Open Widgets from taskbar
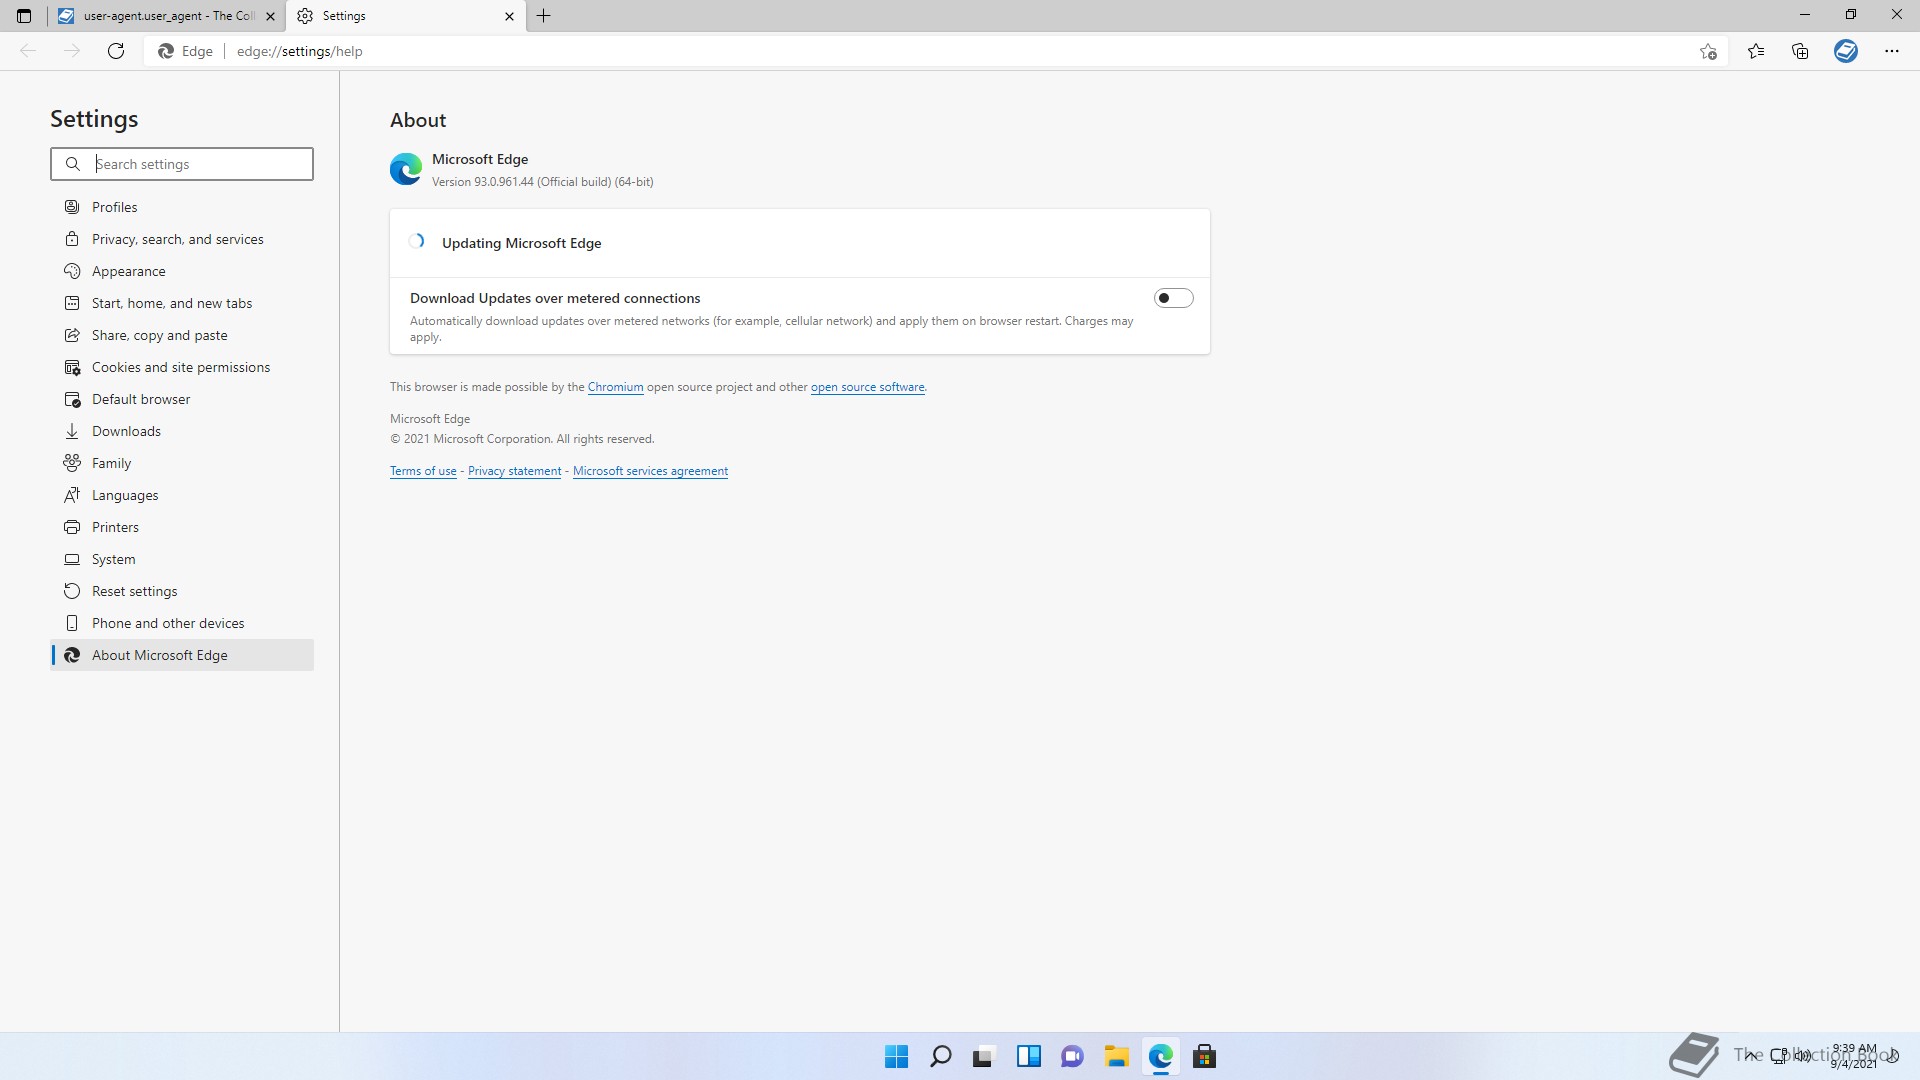Screen dimensions: 1920x1080 [x=1028, y=1056]
